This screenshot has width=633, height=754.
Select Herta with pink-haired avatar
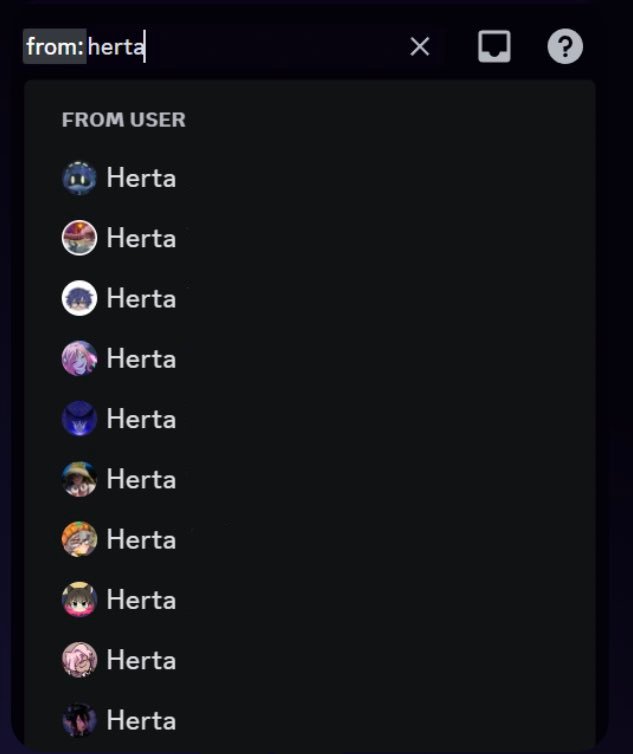(310, 358)
